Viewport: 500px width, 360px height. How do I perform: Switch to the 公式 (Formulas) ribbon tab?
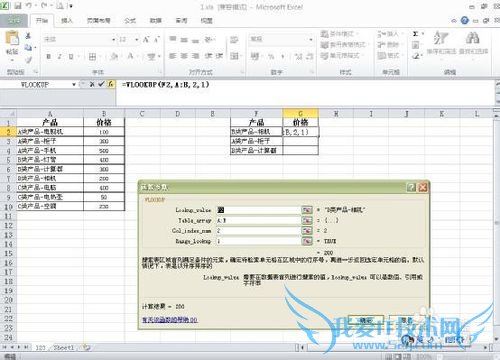point(130,21)
